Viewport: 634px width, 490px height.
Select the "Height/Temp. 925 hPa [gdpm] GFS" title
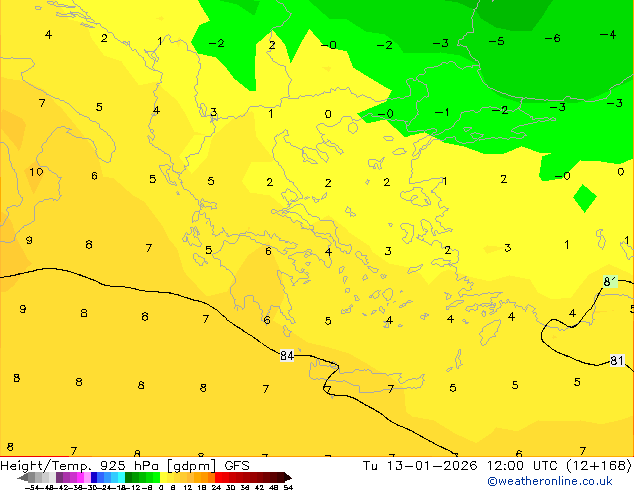click(125, 466)
